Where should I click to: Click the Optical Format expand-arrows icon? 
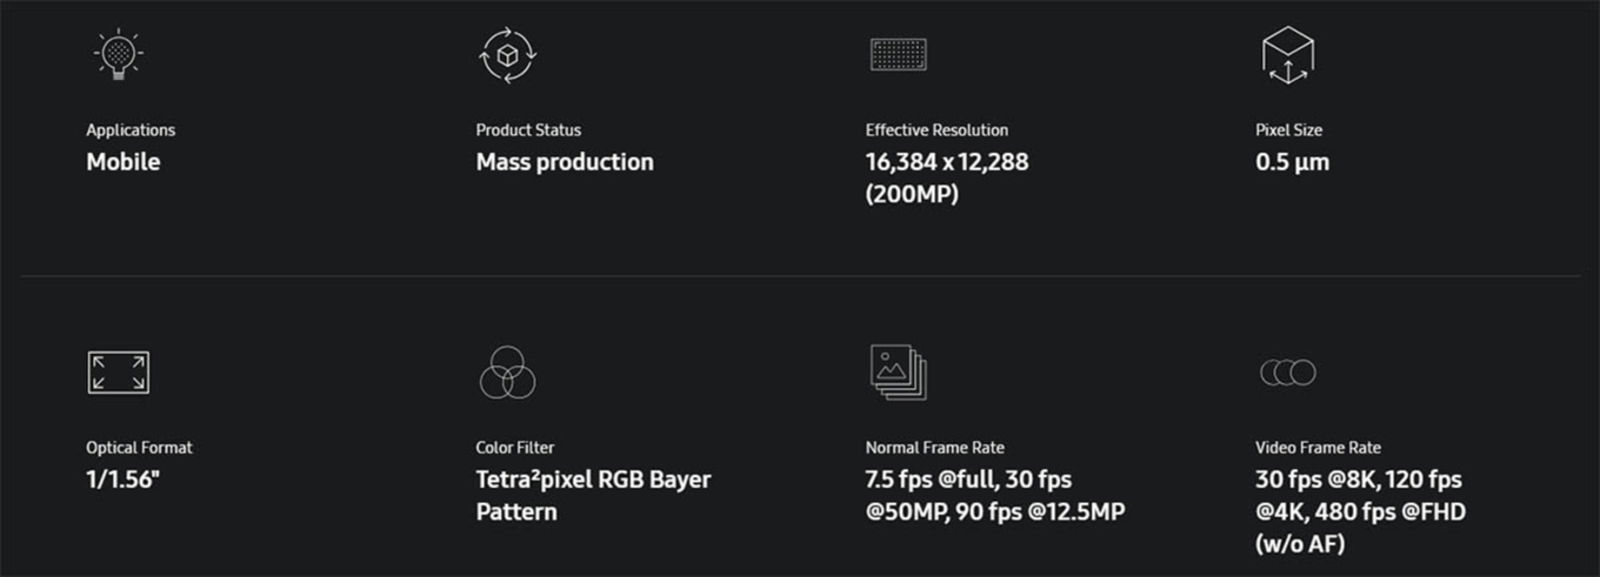[x=118, y=372]
